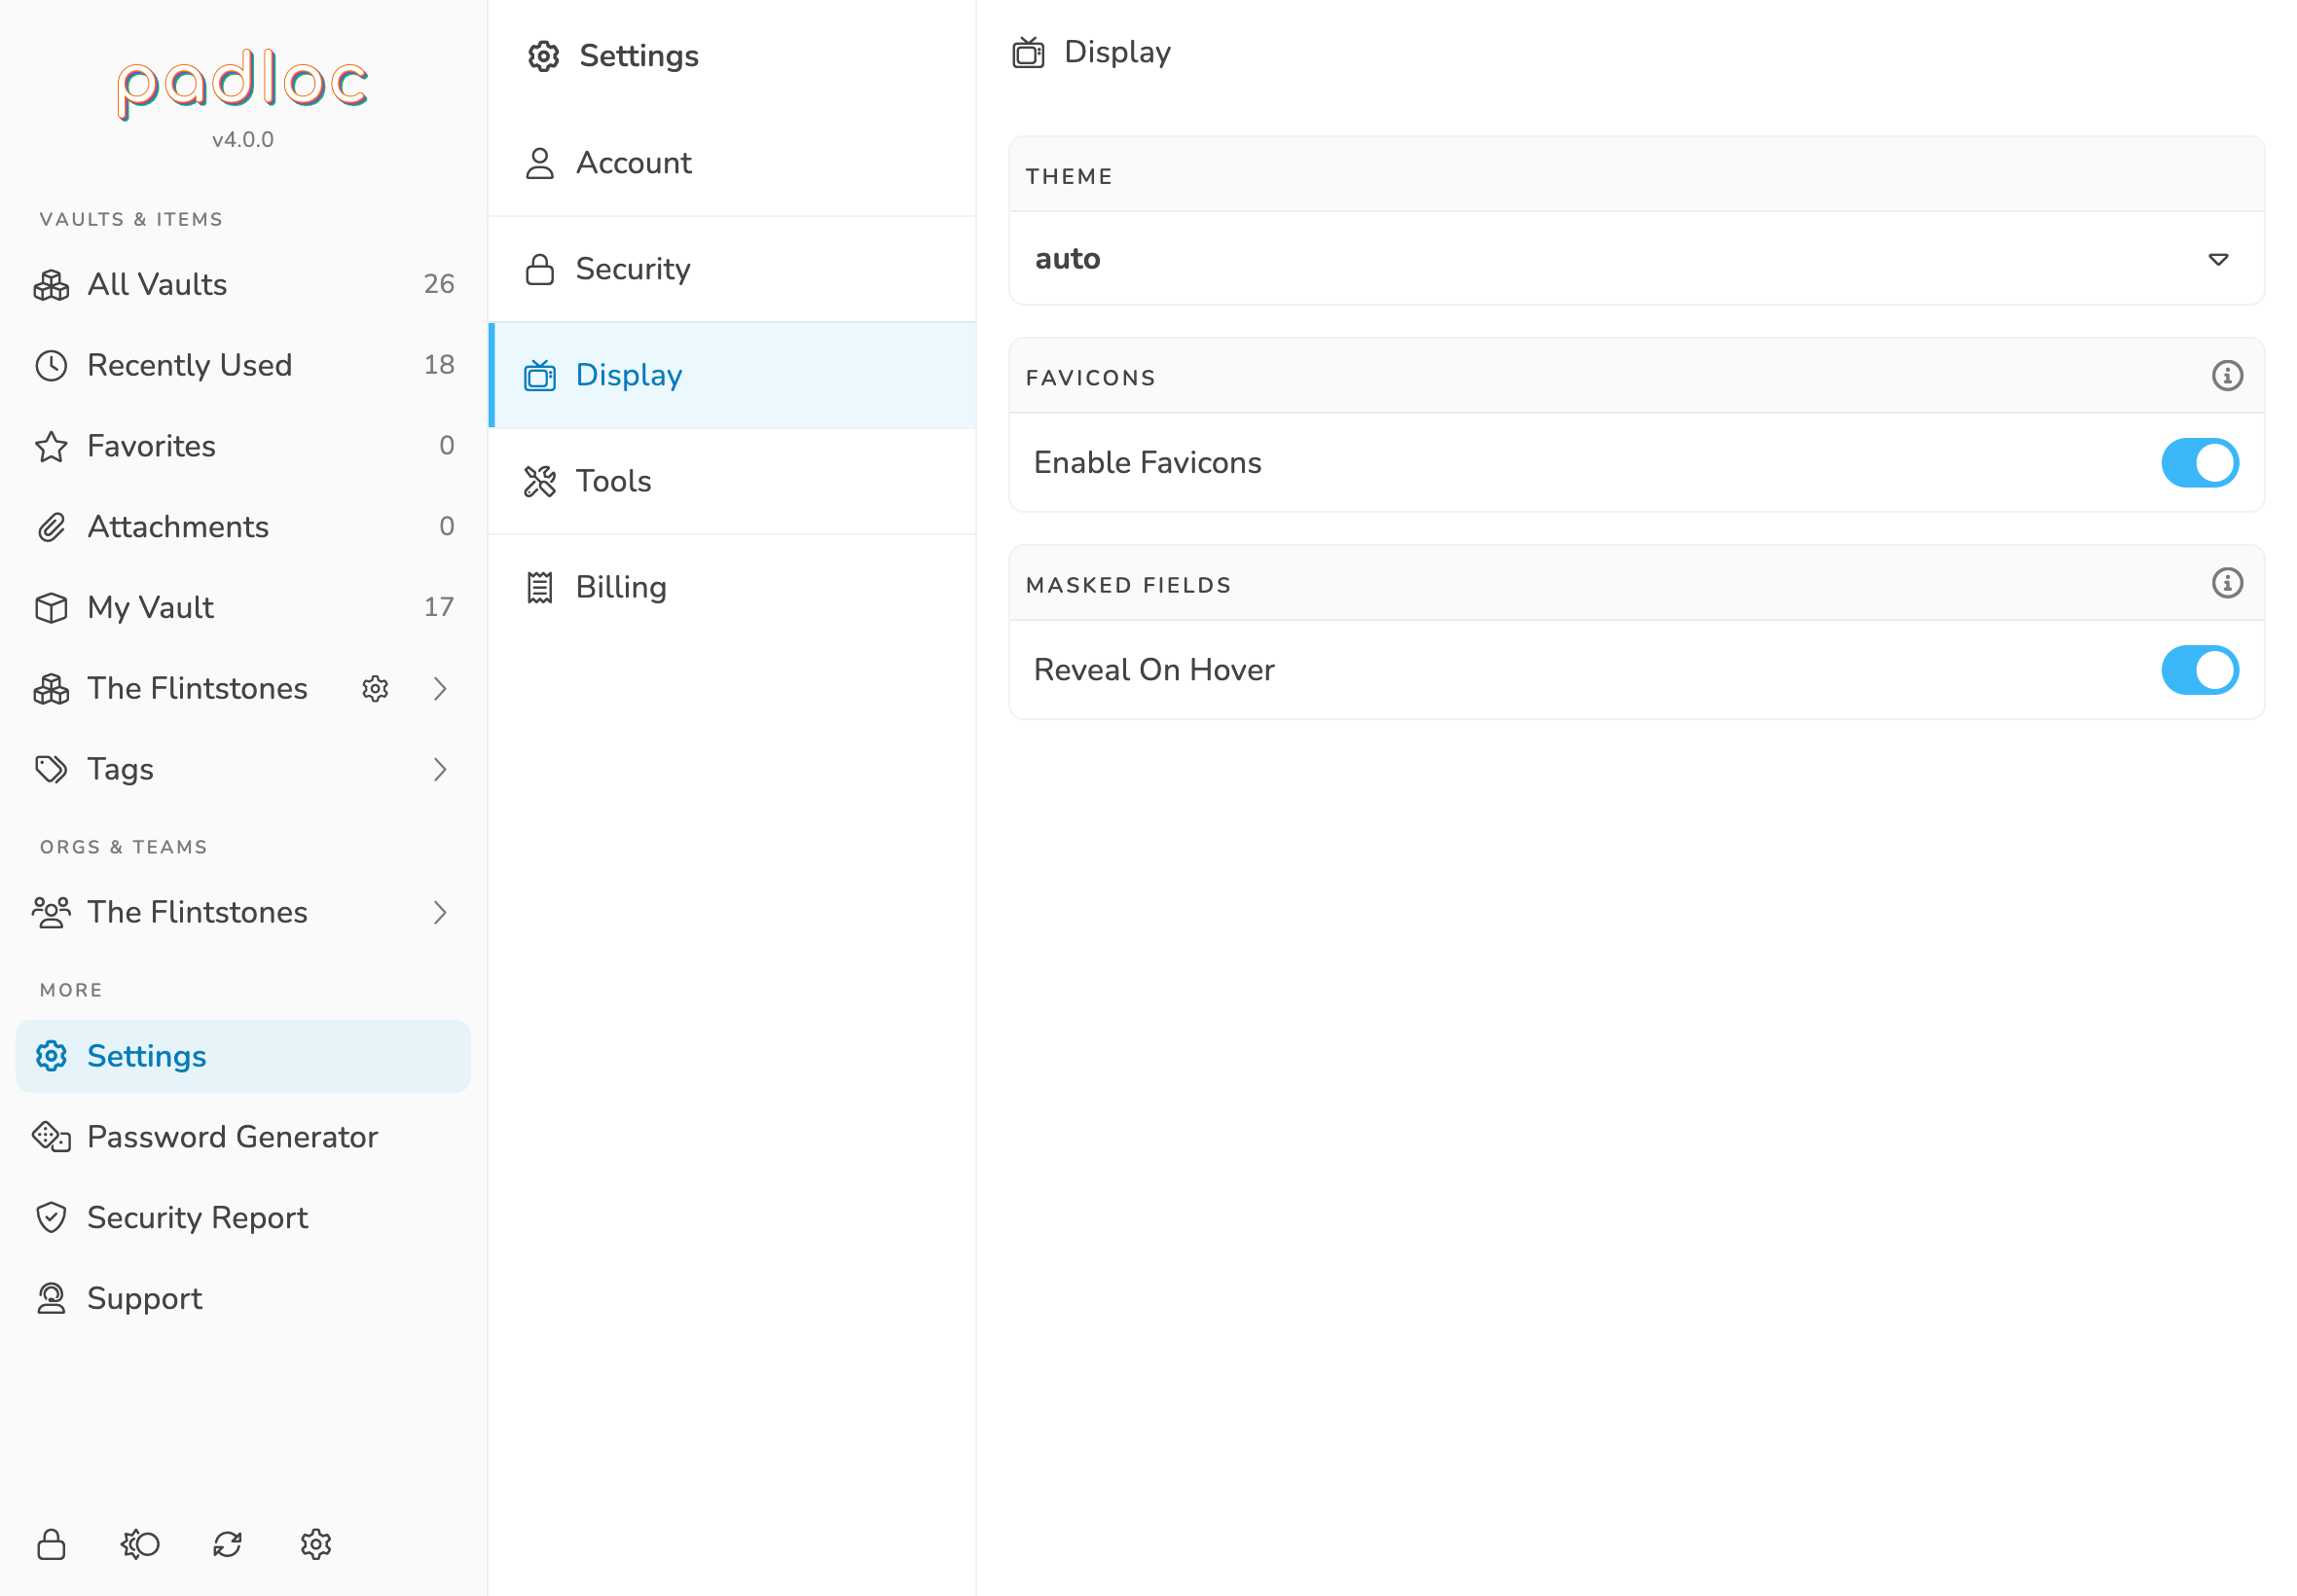
Task: Click the Settings header gear icon
Action: pos(543,56)
